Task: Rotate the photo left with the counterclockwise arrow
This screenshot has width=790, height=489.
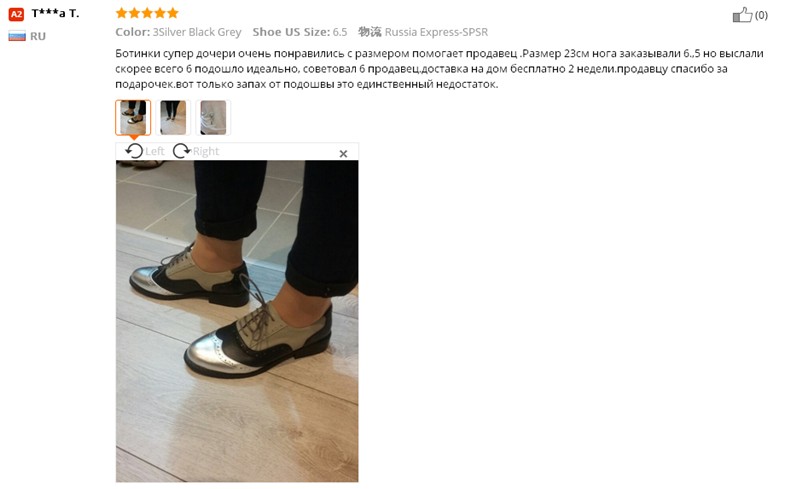Action: pyautogui.click(x=134, y=151)
